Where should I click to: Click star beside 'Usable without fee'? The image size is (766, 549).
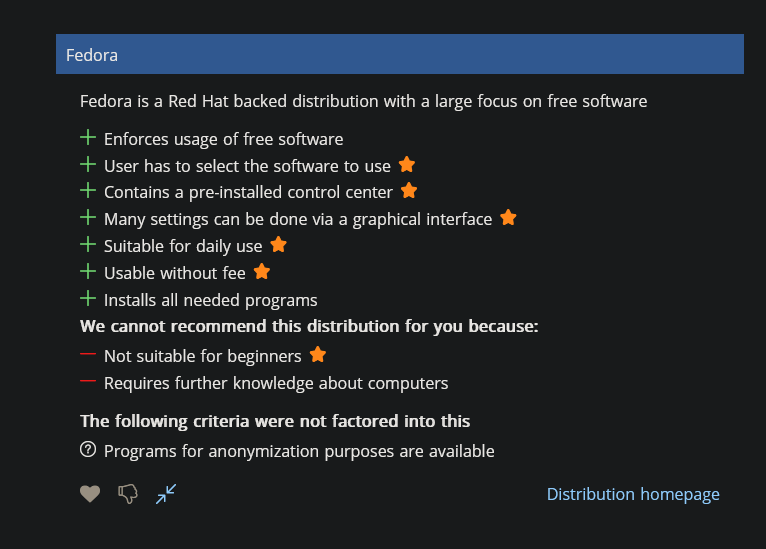click(262, 271)
